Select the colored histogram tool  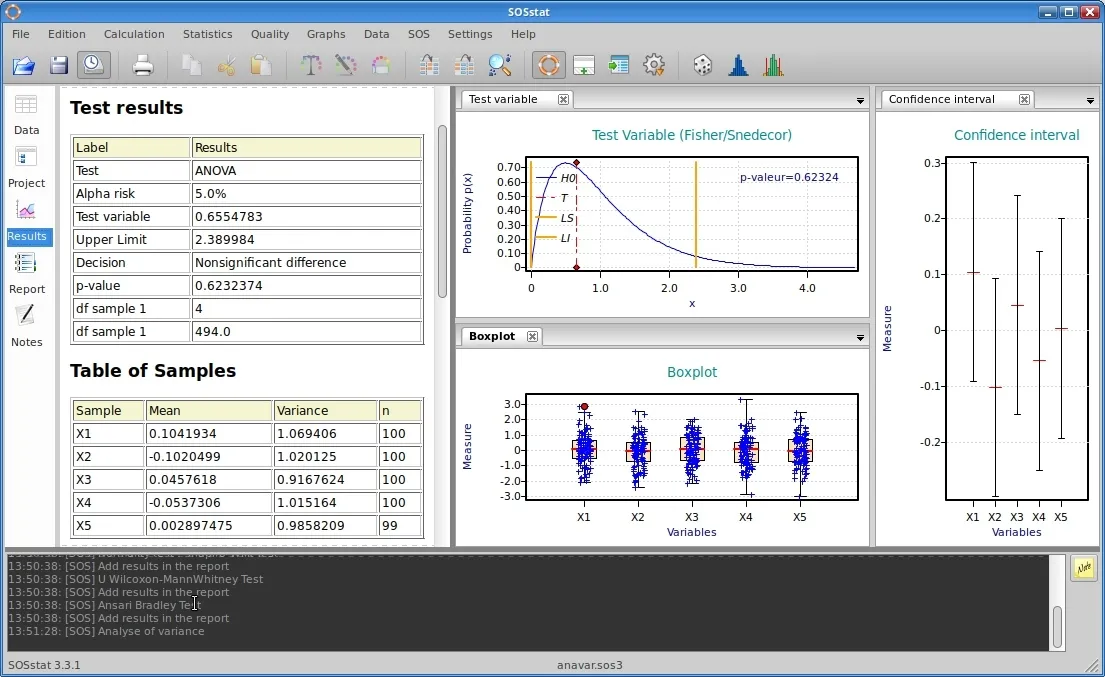click(x=772, y=65)
